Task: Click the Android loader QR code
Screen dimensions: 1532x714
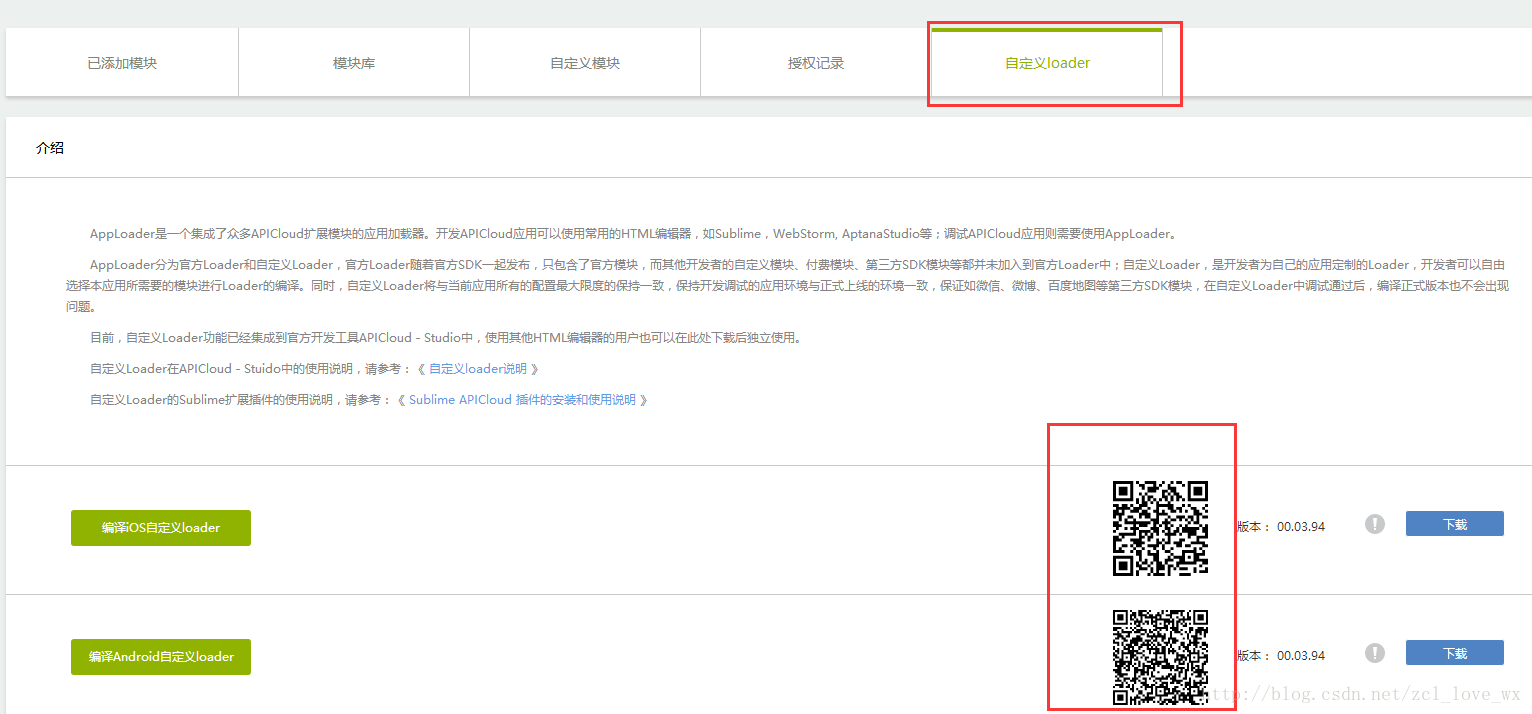Action: [1160, 657]
